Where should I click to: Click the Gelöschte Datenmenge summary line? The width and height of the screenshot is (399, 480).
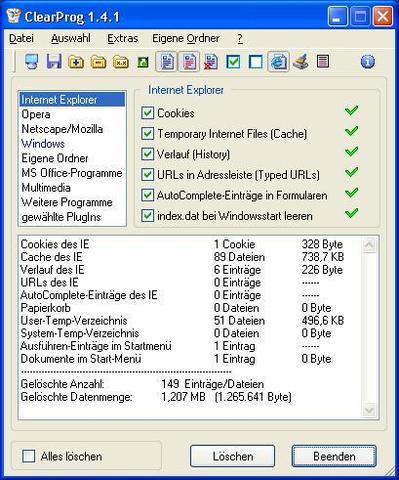click(x=156, y=397)
